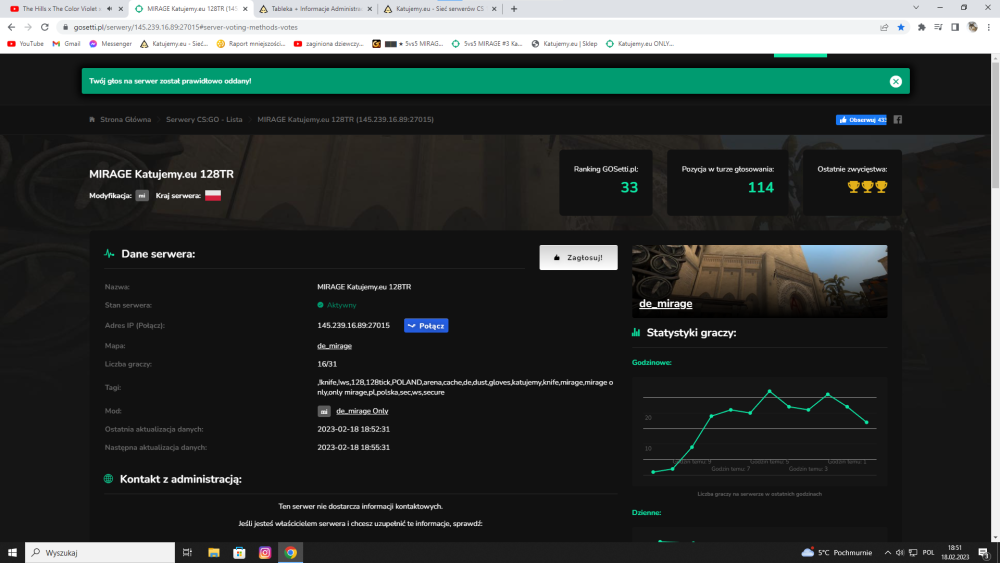Click the blue Połącz connect button
Viewport: 1000px width, 563px height.
click(426, 326)
